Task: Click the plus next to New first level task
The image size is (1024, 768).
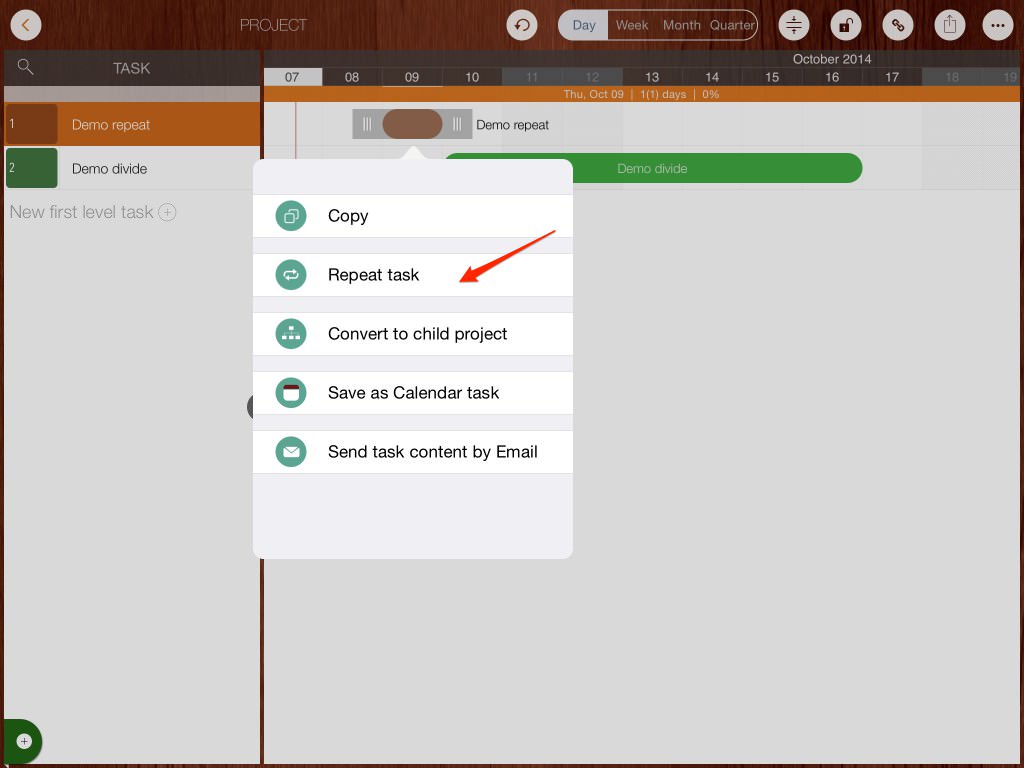Action: tap(168, 212)
